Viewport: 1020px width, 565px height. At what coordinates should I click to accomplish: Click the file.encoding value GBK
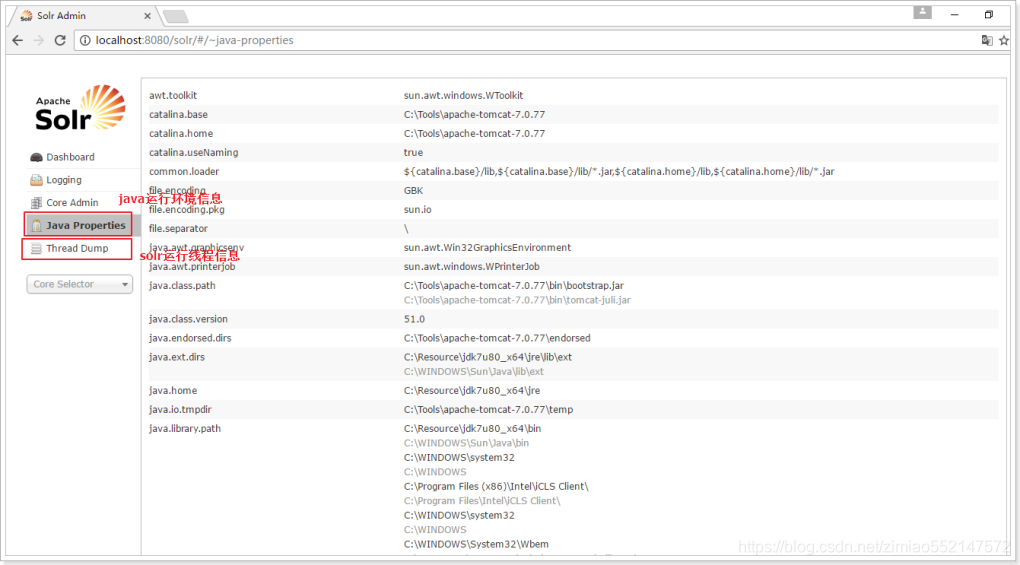pyautogui.click(x=413, y=191)
